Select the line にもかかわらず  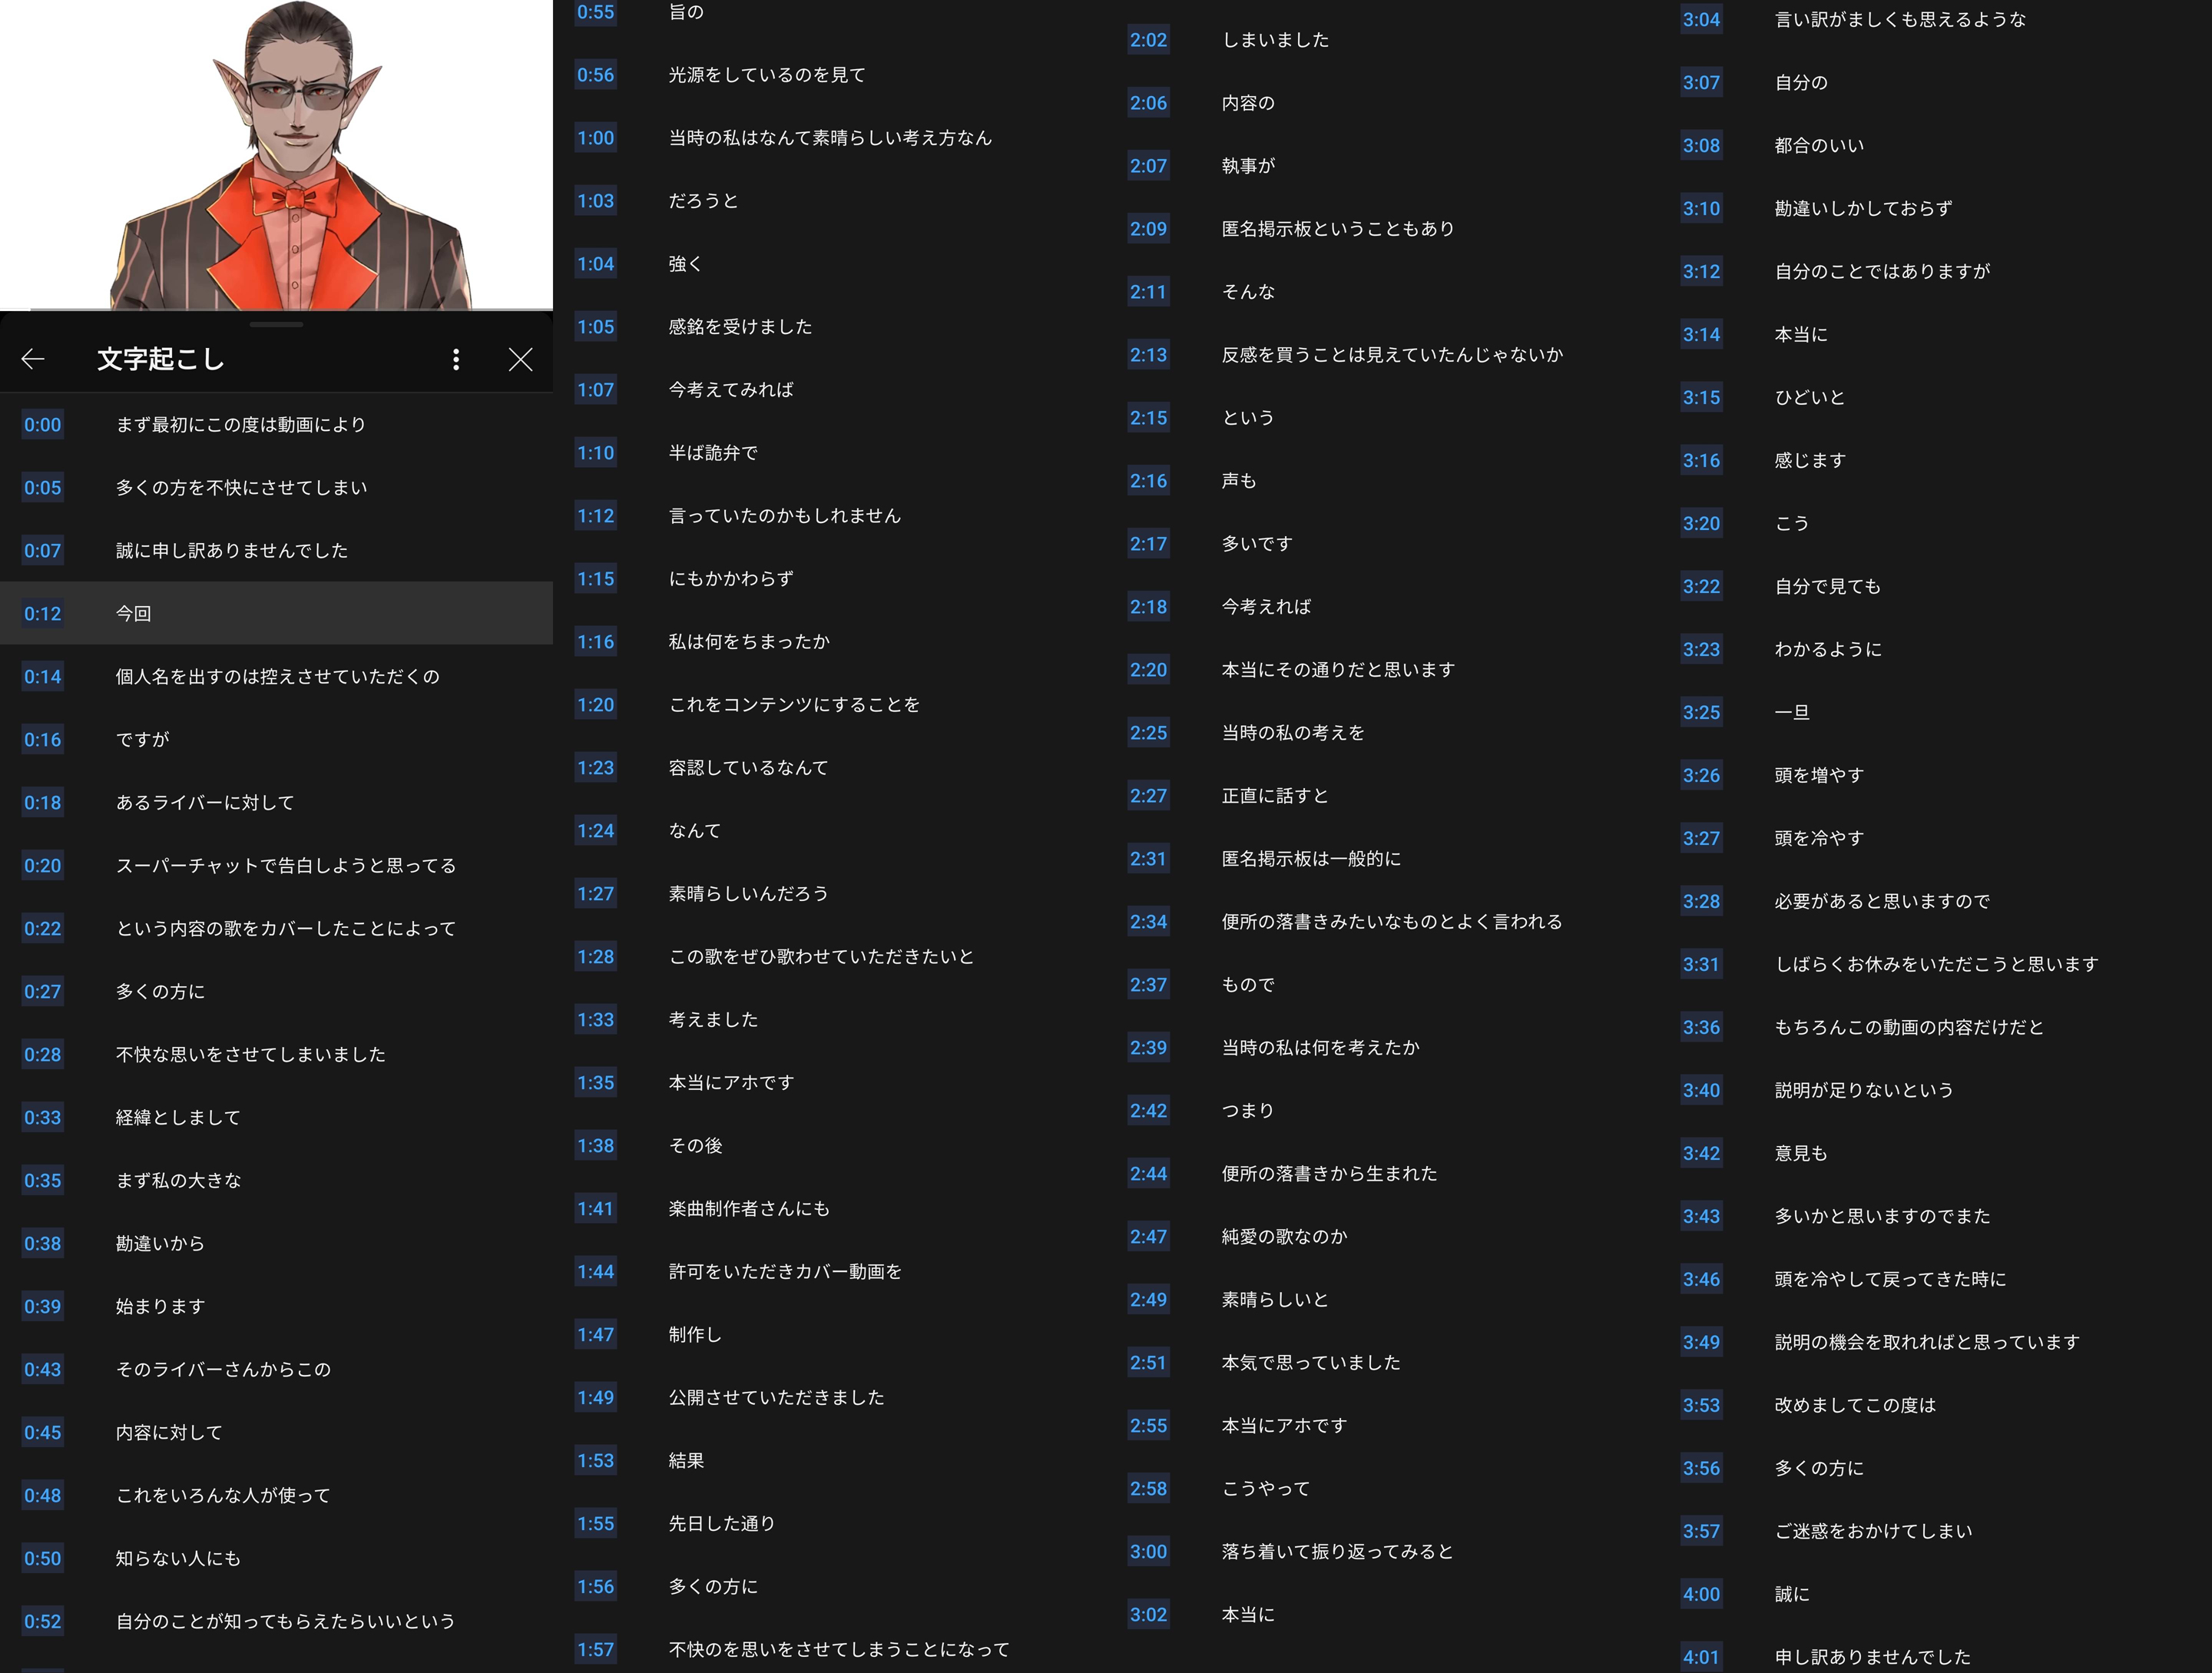731,579
